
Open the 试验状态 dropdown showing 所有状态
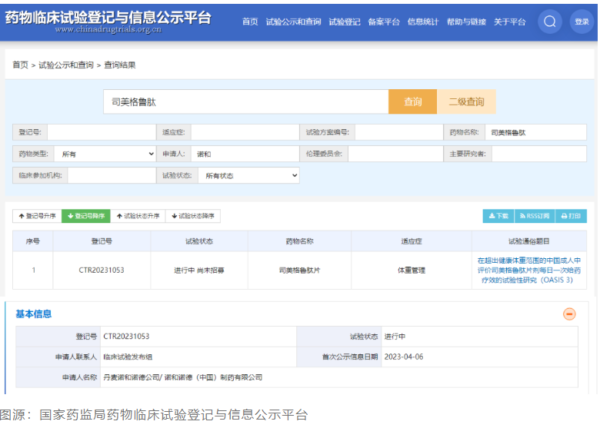pos(248,176)
